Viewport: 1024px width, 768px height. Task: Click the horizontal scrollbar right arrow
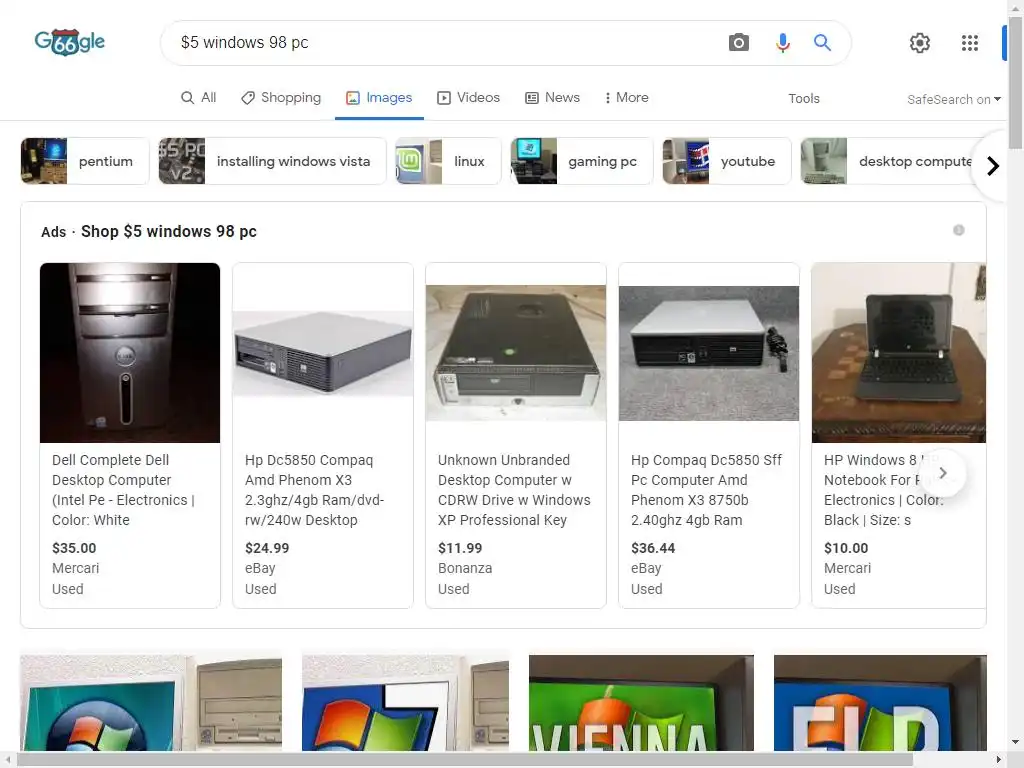[999, 760]
